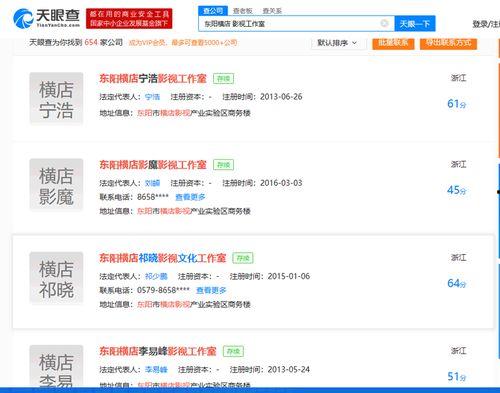Open 东阳横店影魔影视工作室 company page

click(x=153, y=165)
